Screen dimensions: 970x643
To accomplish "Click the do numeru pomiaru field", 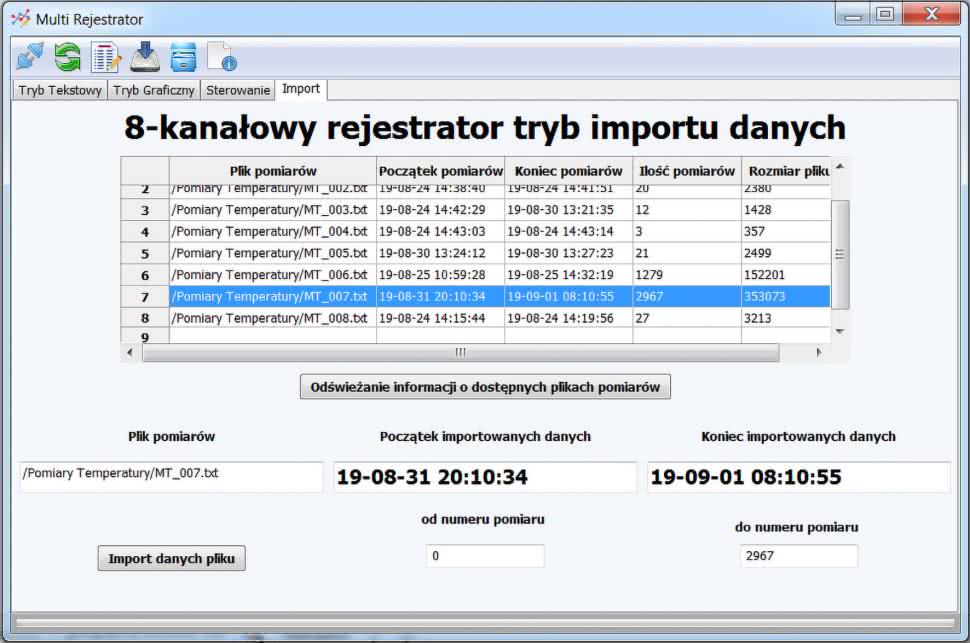I will (x=798, y=556).
